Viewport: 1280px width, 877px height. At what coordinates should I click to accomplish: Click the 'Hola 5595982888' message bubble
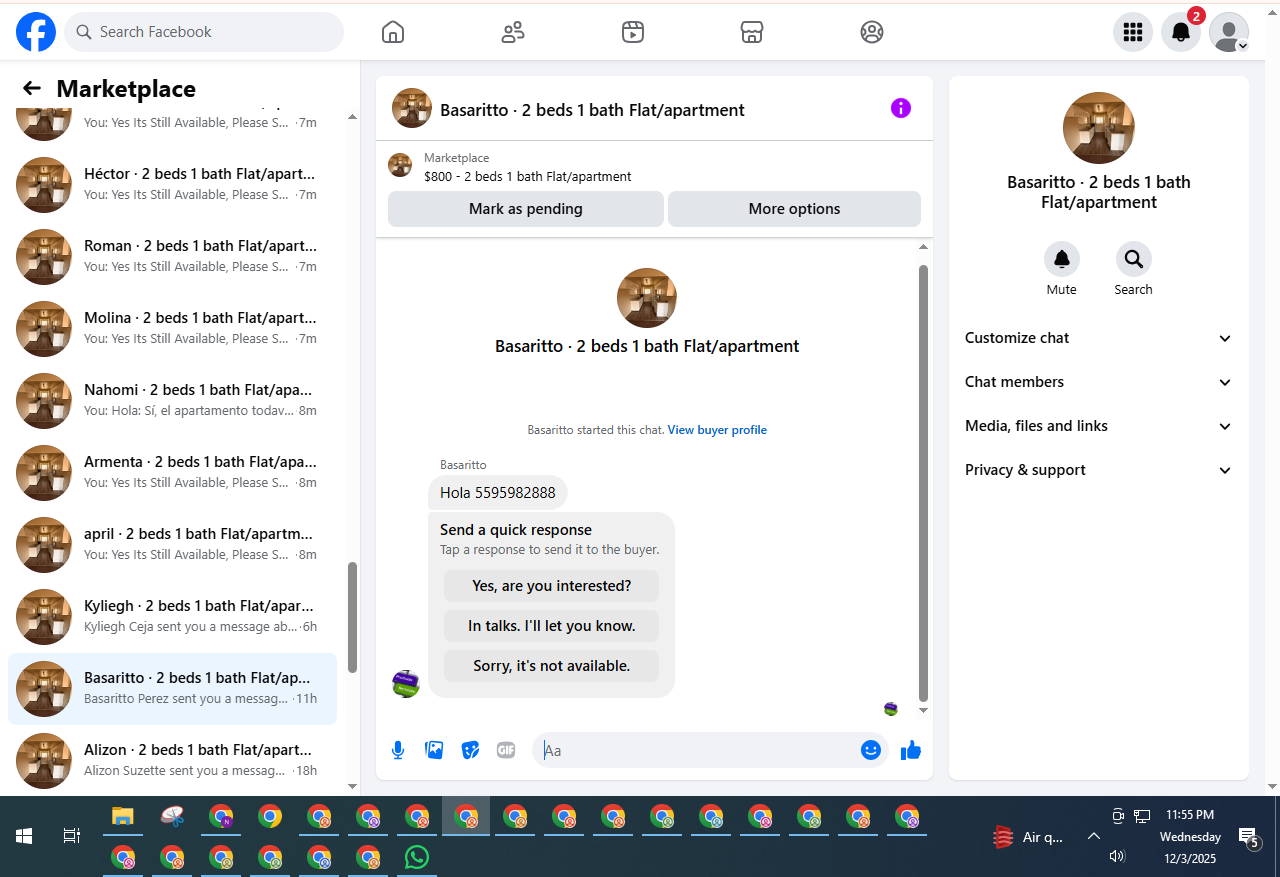498,493
